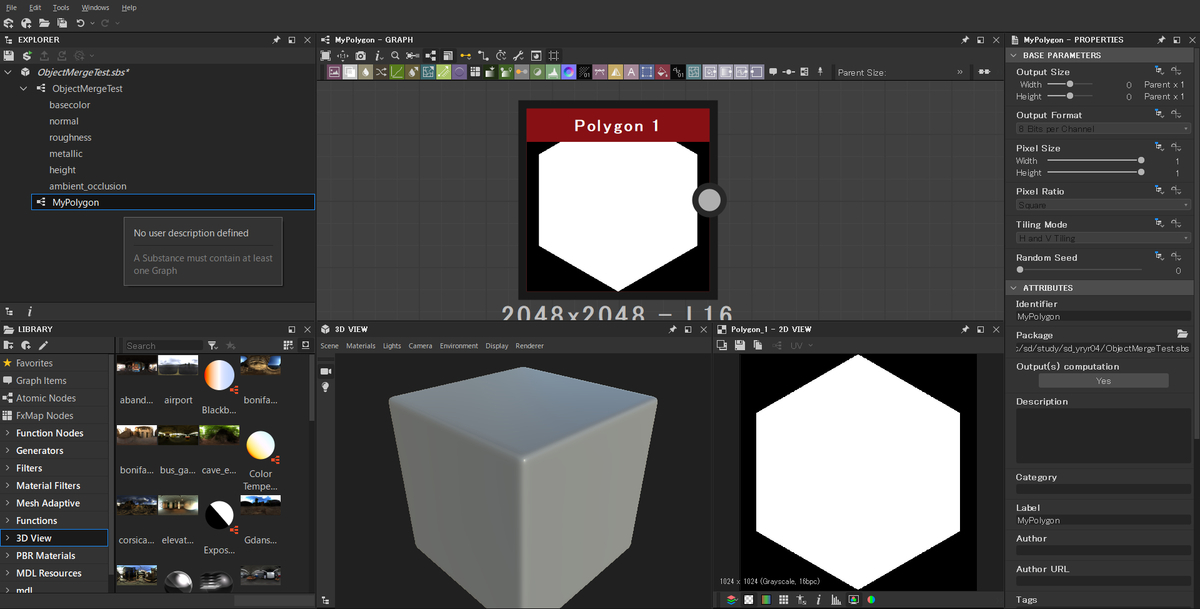Add a Blend node from node toolbar

351,72
